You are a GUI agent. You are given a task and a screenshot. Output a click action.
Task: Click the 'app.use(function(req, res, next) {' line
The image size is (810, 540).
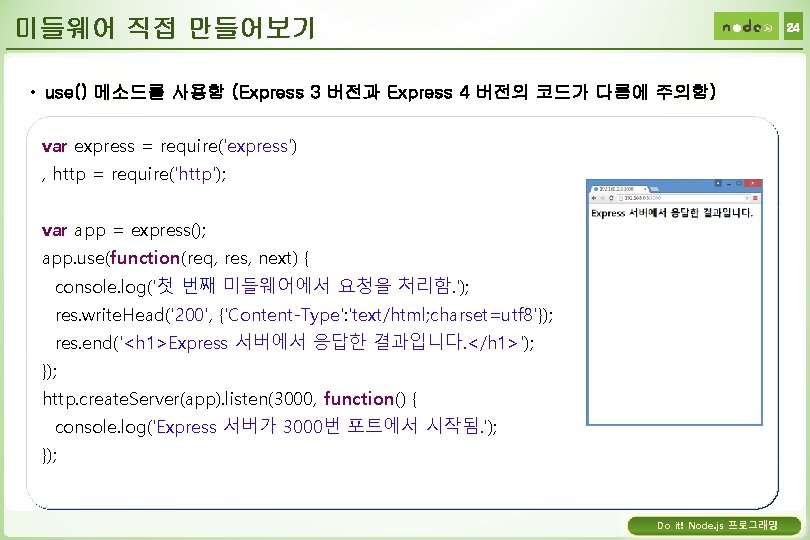(x=176, y=258)
